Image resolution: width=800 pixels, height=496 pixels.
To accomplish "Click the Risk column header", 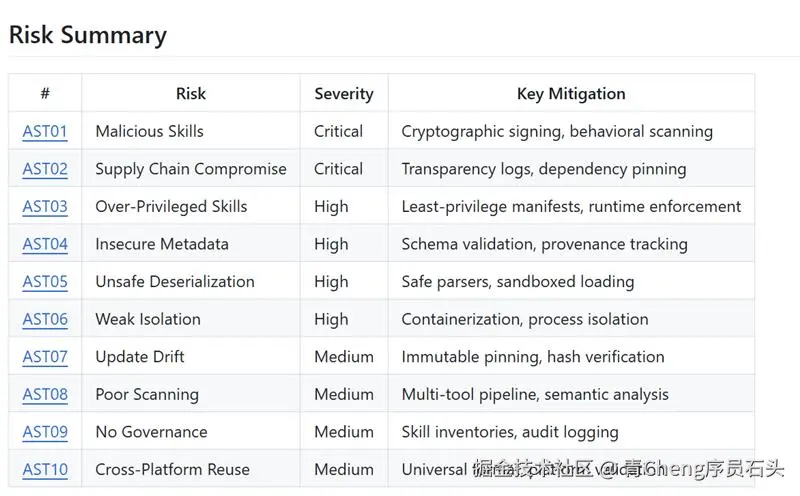I will tap(190, 94).
